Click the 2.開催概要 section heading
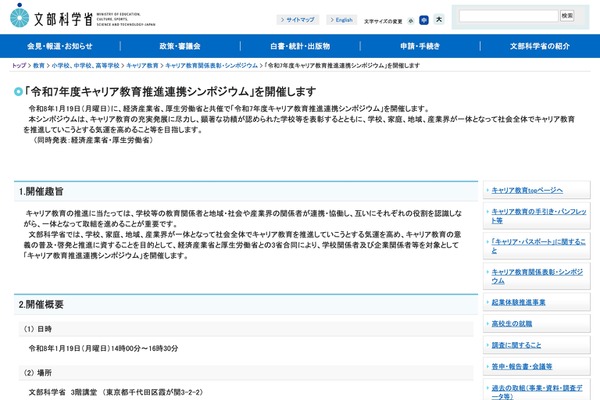 [41, 305]
